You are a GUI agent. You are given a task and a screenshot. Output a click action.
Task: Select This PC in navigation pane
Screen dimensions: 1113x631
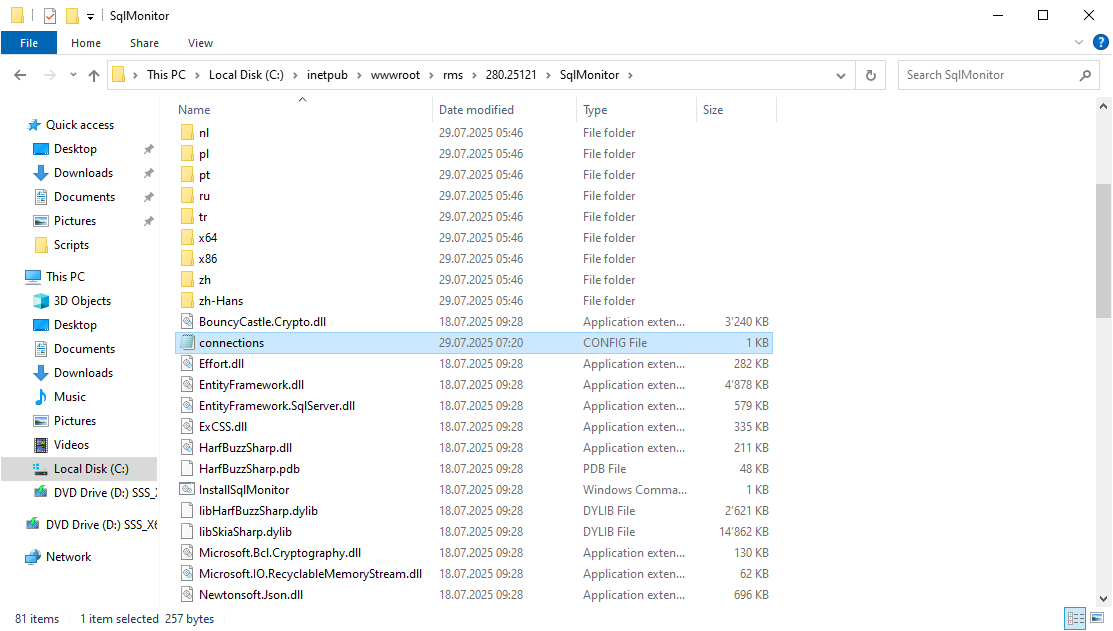point(65,277)
